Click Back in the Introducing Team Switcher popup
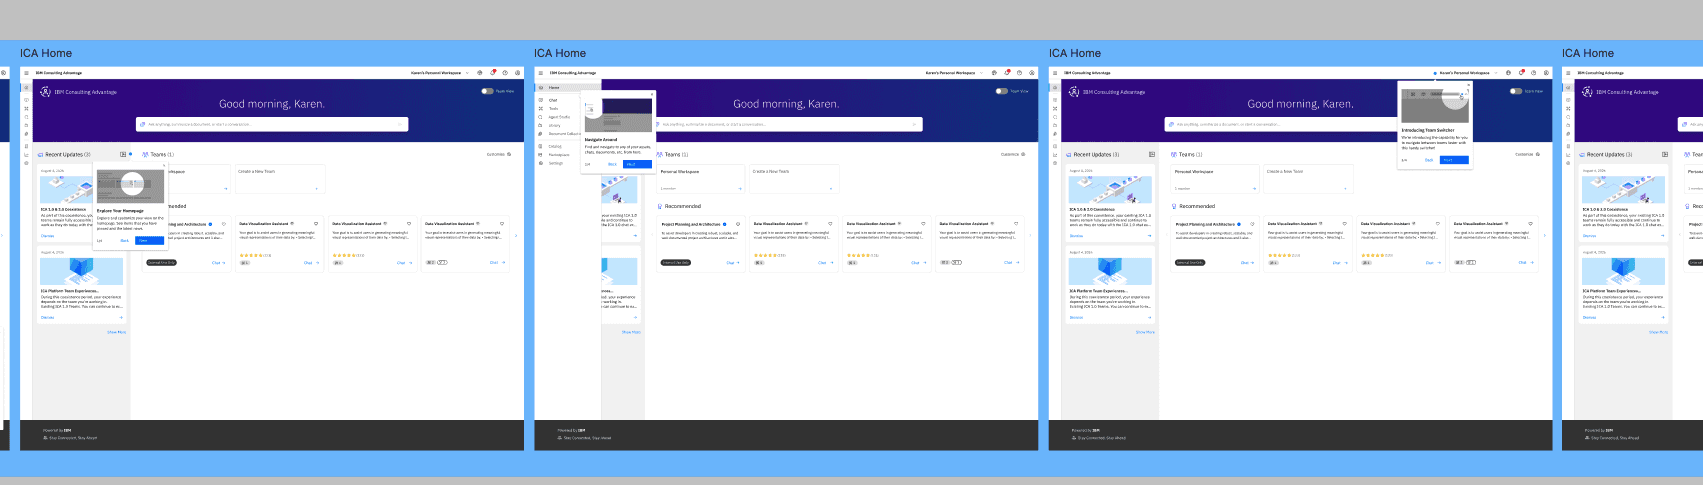This screenshot has height=485, width=1703. (1429, 160)
